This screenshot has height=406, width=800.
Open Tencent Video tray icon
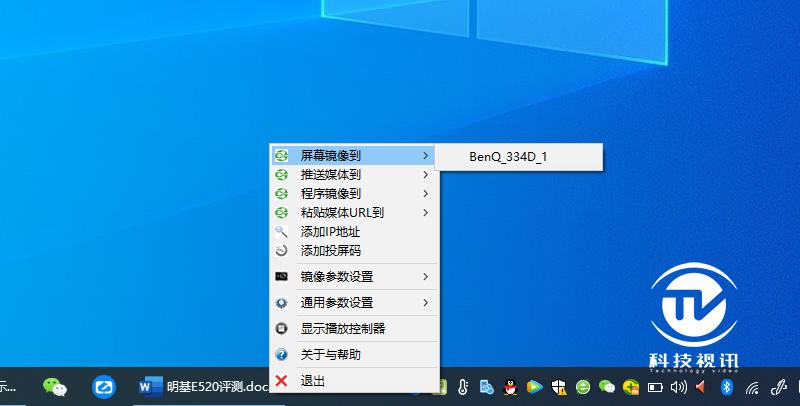click(534, 387)
